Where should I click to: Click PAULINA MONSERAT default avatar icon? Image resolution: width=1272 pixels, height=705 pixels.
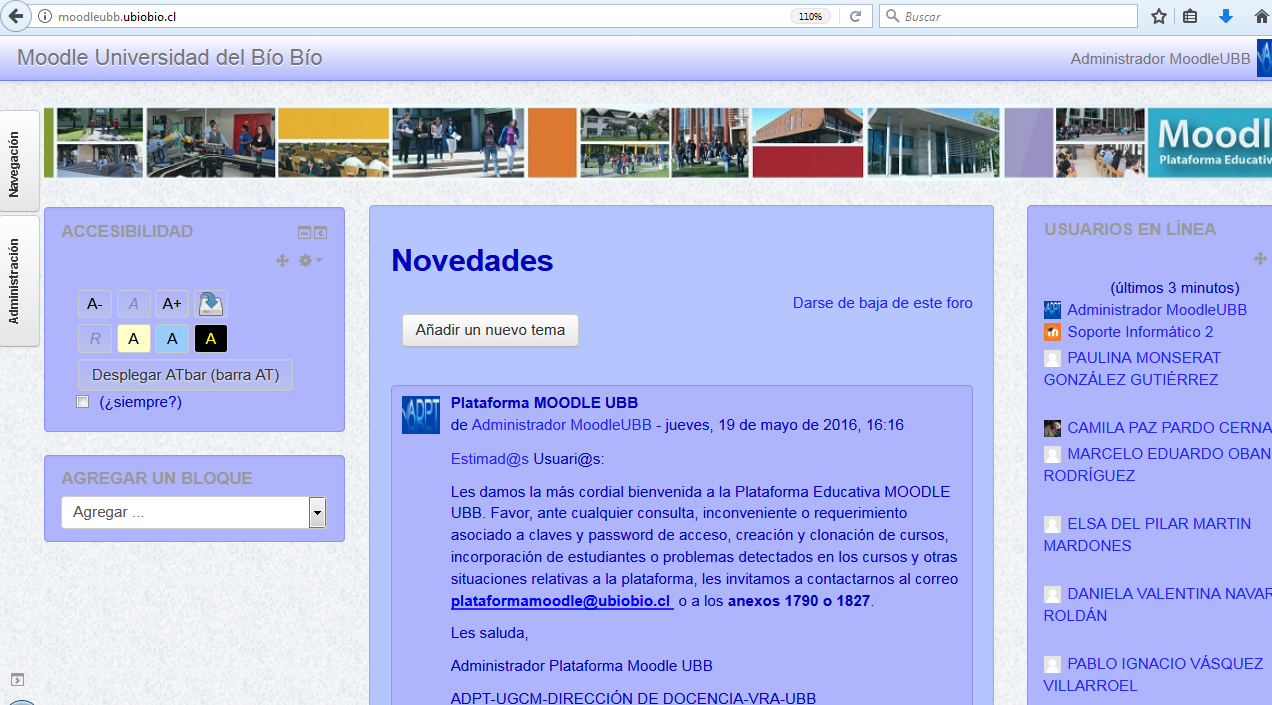pos(1052,358)
